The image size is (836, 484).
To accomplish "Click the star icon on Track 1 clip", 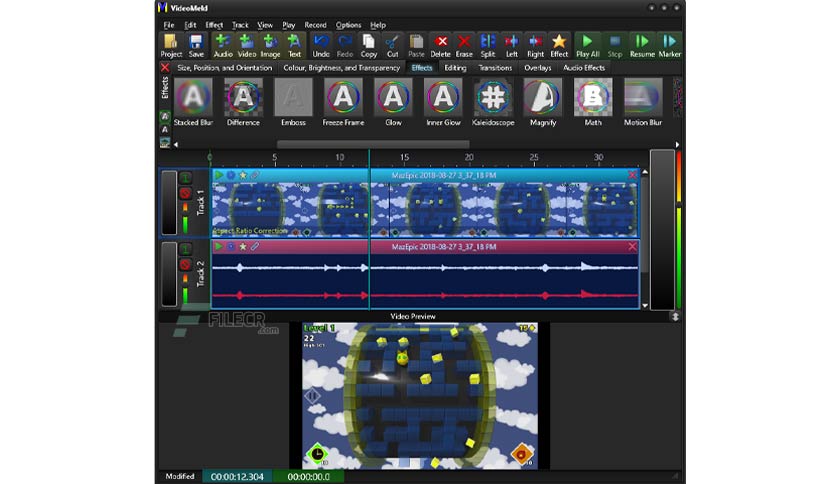I will 243,175.
